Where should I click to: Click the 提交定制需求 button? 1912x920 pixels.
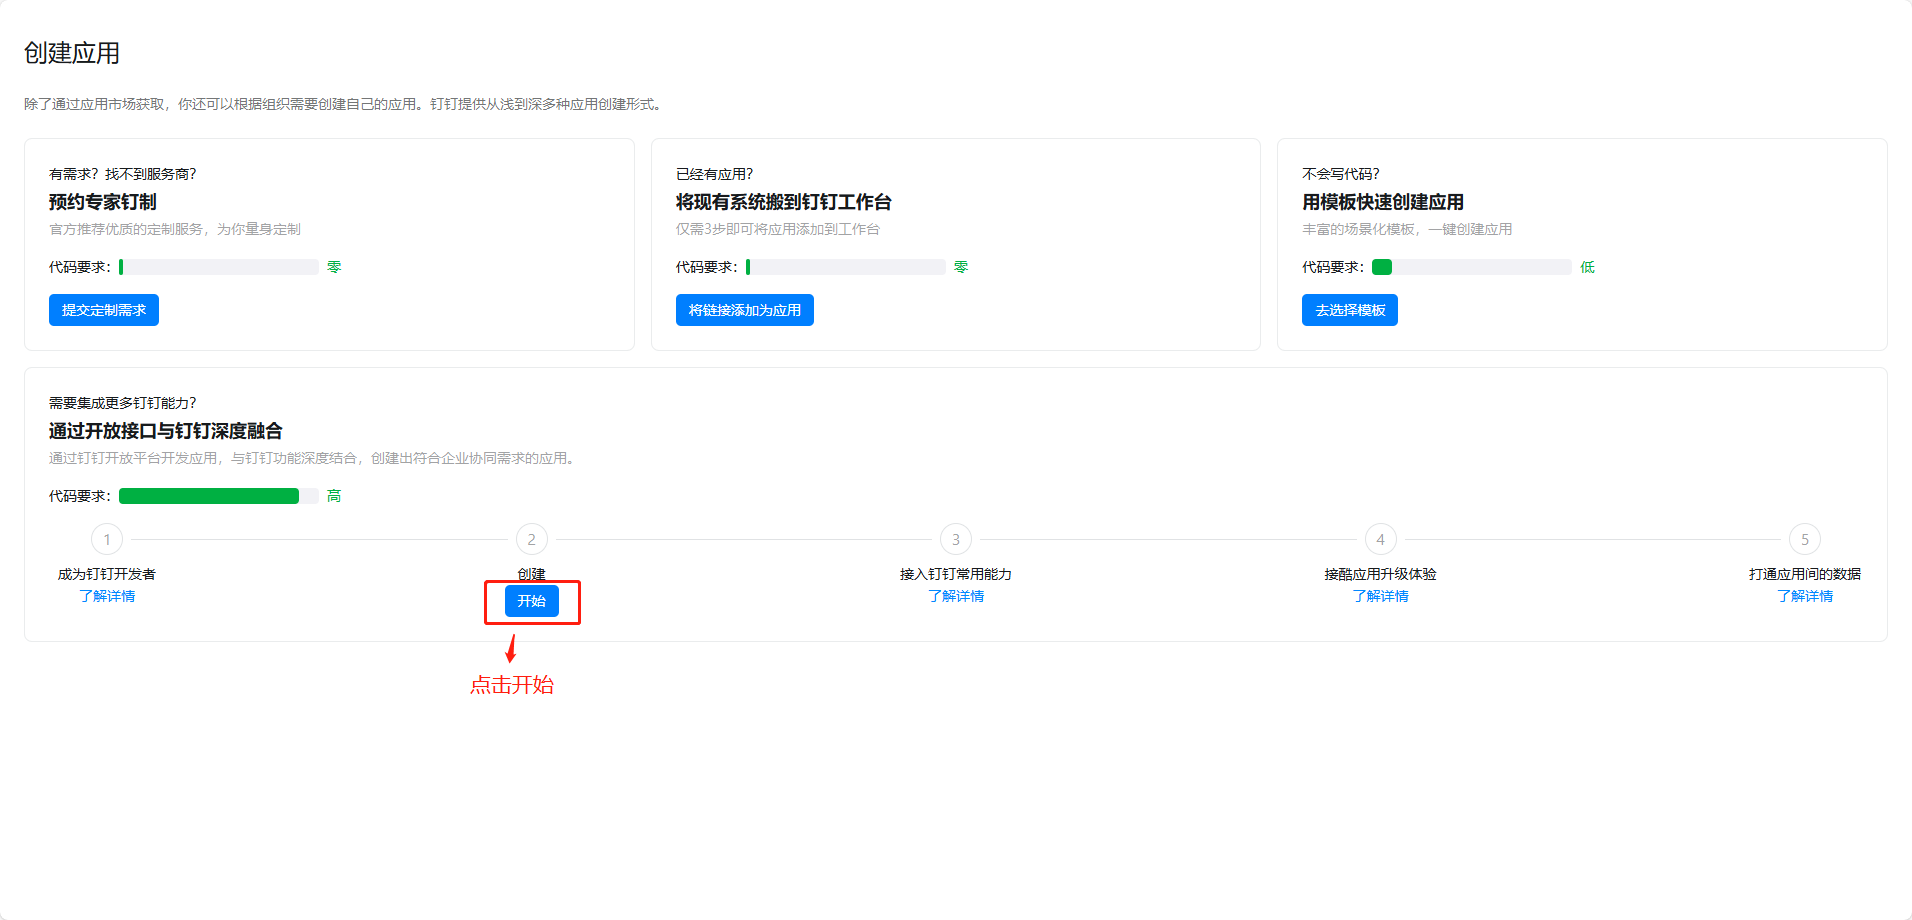pos(104,310)
